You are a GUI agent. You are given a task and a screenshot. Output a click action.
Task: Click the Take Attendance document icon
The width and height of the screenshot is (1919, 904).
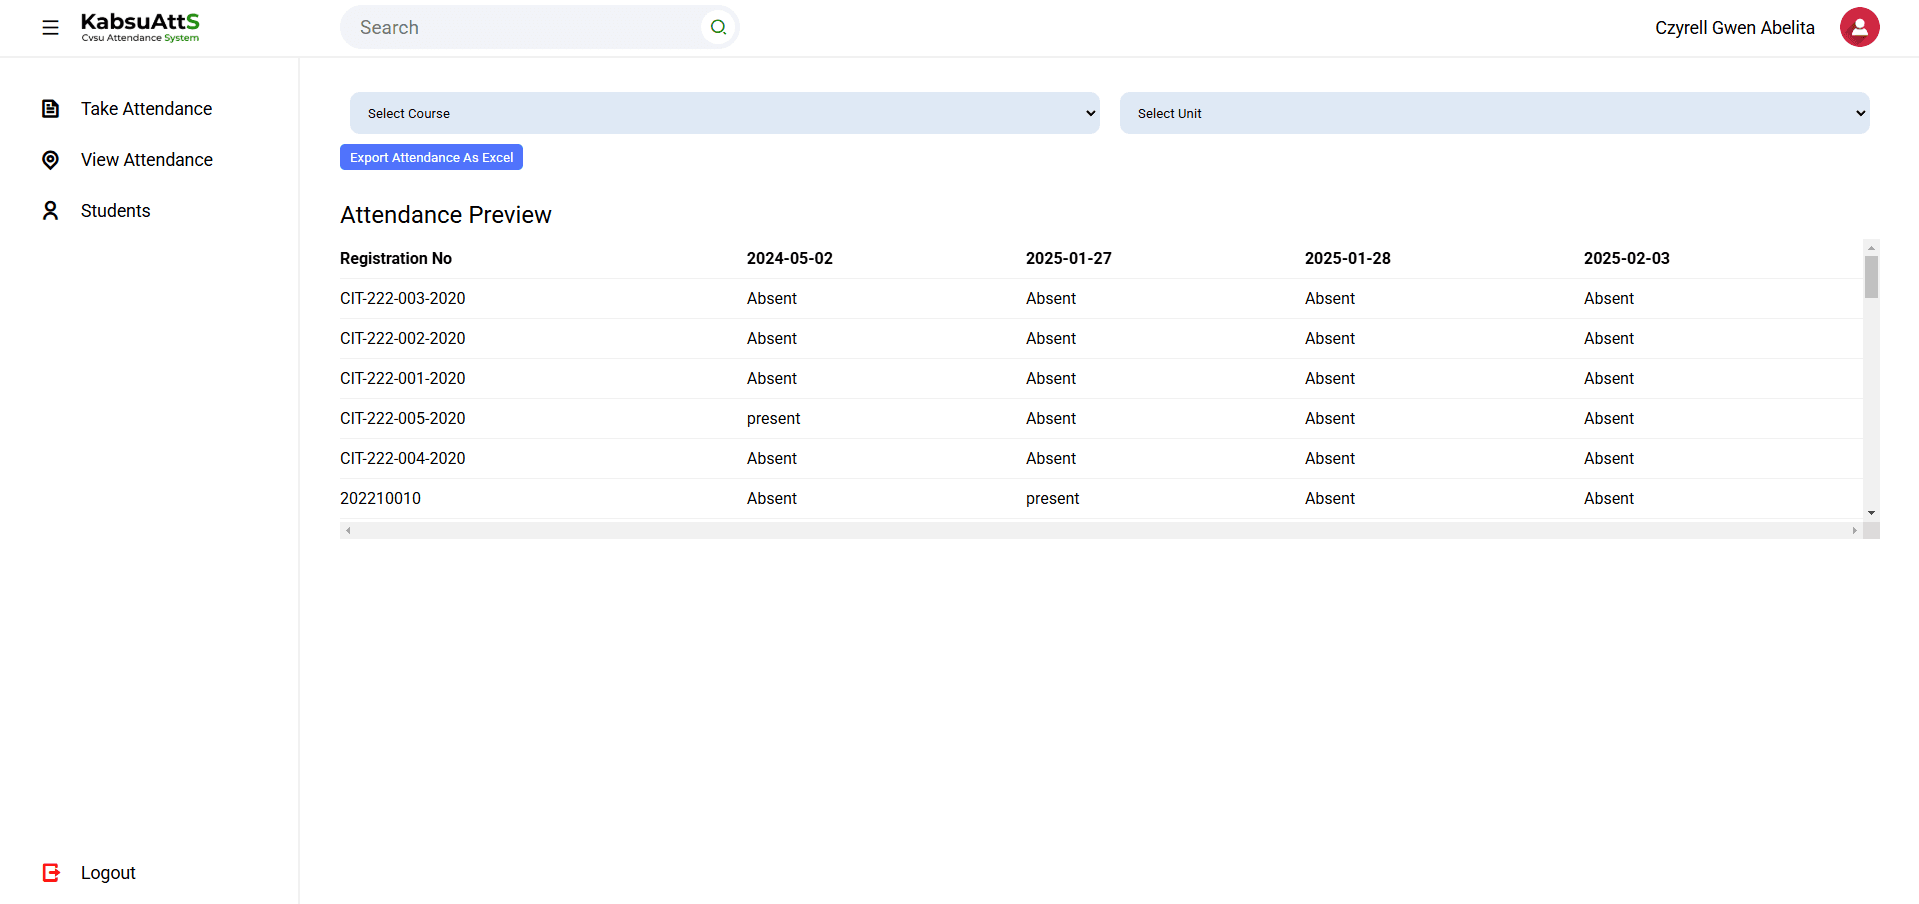pos(50,109)
